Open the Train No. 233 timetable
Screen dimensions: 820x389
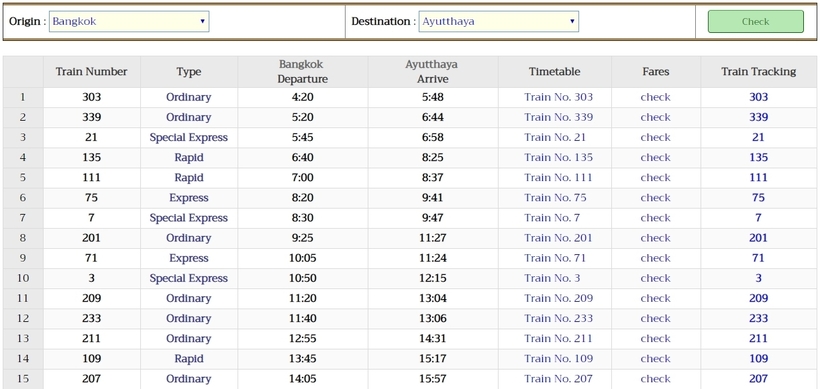click(x=559, y=318)
